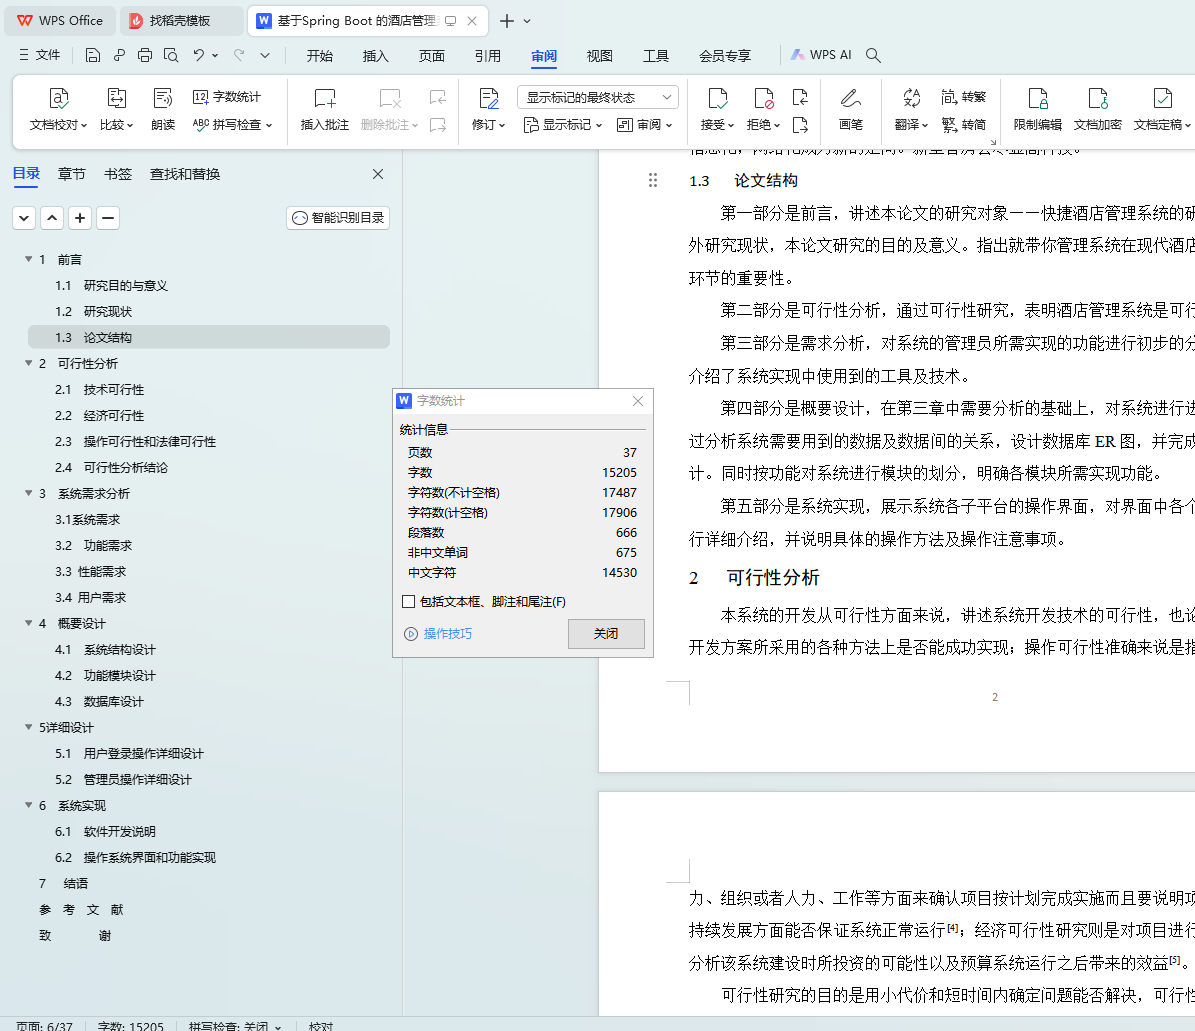Click the Read Aloud (朗读) icon
Viewport: 1195px width, 1031px height.
[163, 109]
